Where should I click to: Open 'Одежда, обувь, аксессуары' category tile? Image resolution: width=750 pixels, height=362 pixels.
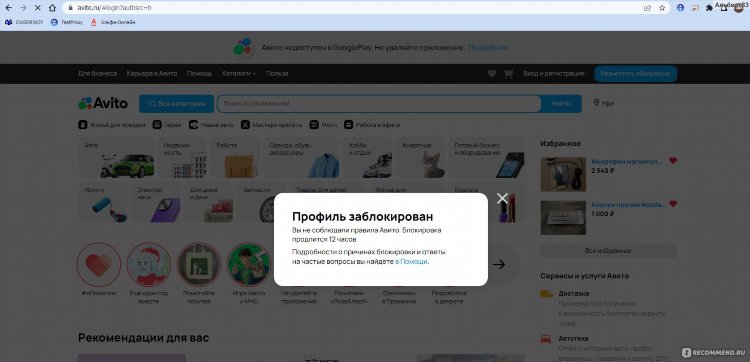click(x=301, y=158)
